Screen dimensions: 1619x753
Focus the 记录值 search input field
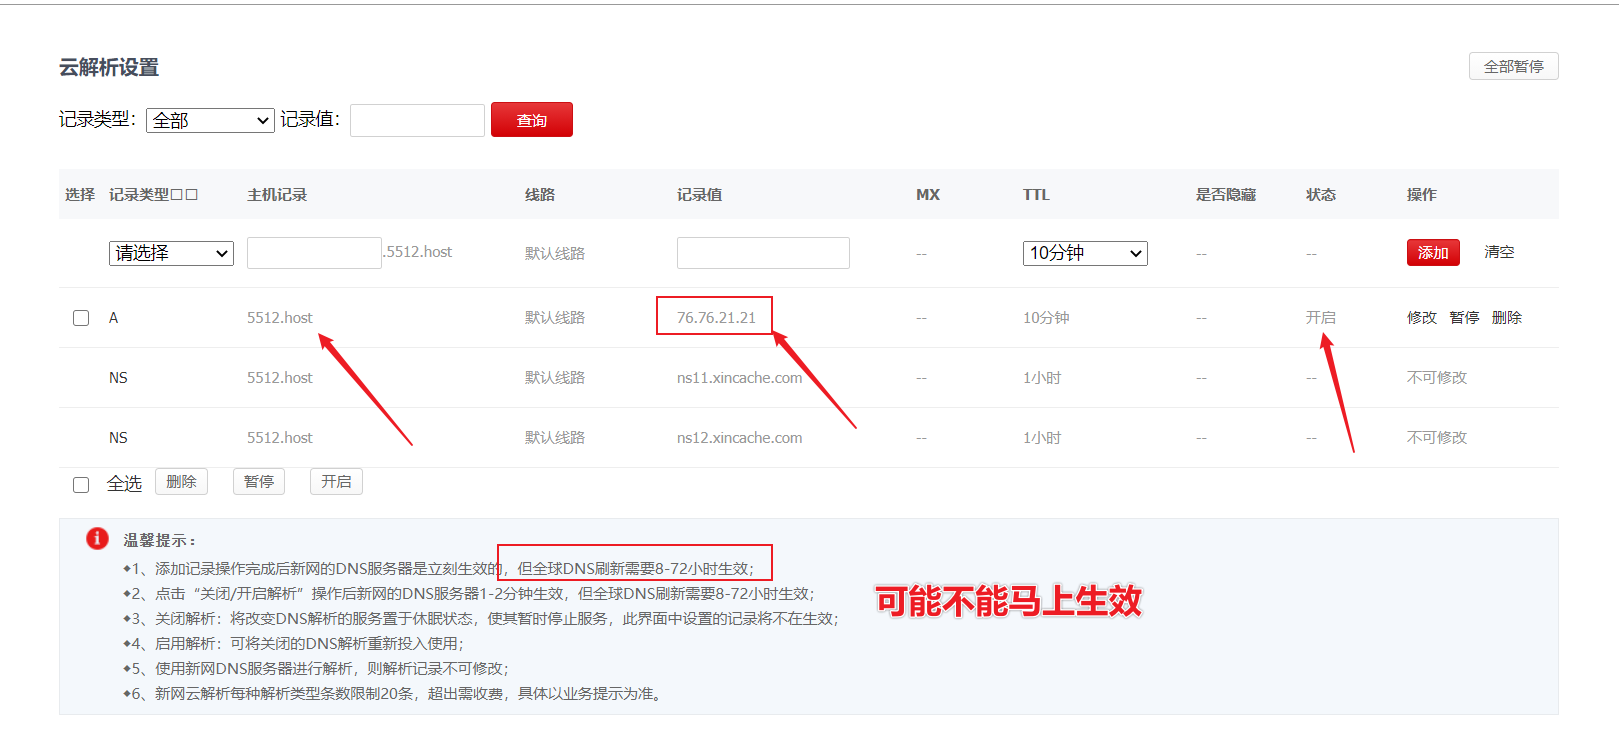pos(417,120)
